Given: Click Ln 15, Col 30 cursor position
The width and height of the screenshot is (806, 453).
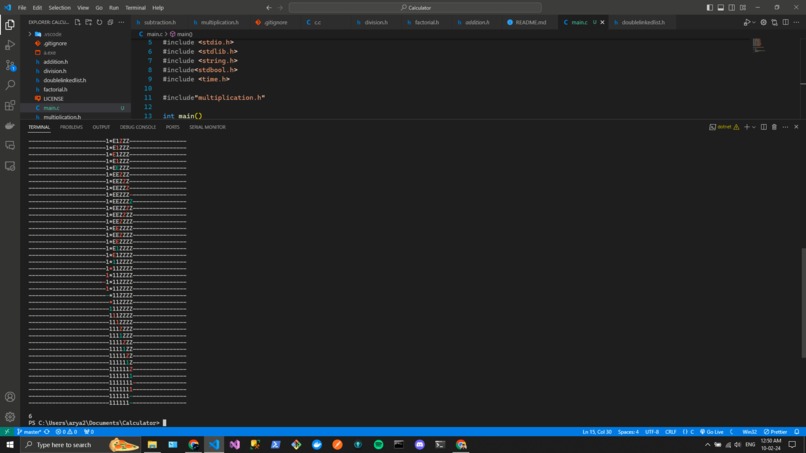Looking at the screenshot, I should click(597, 432).
